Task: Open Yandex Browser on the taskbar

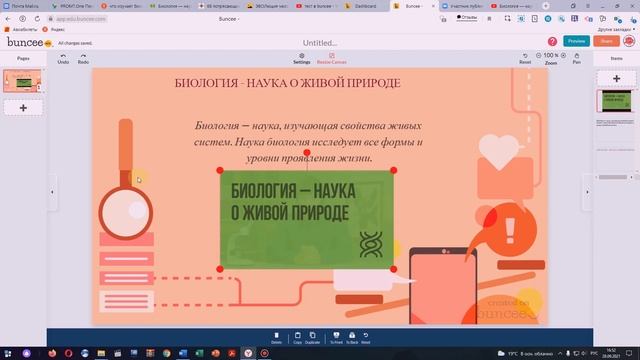Action: (x=248, y=353)
